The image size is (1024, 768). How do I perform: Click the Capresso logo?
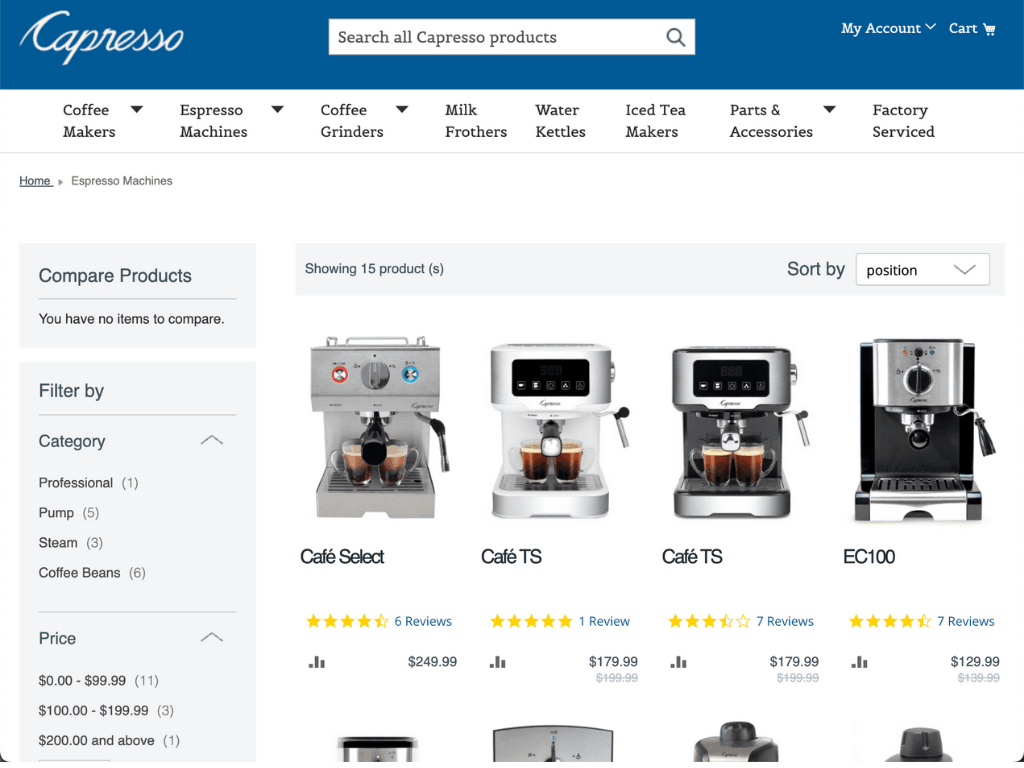click(101, 38)
